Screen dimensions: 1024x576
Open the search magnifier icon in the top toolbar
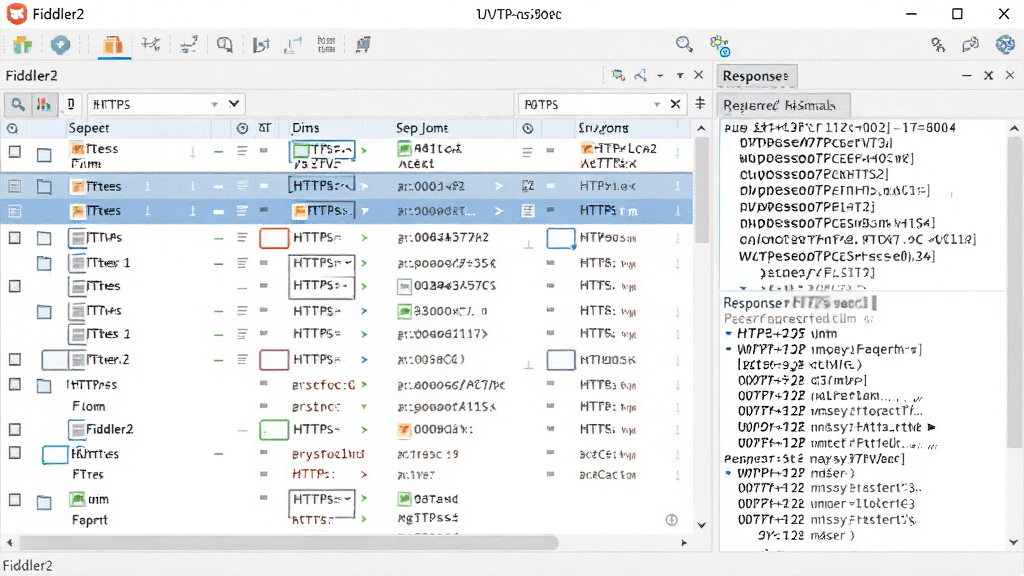[684, 44]
